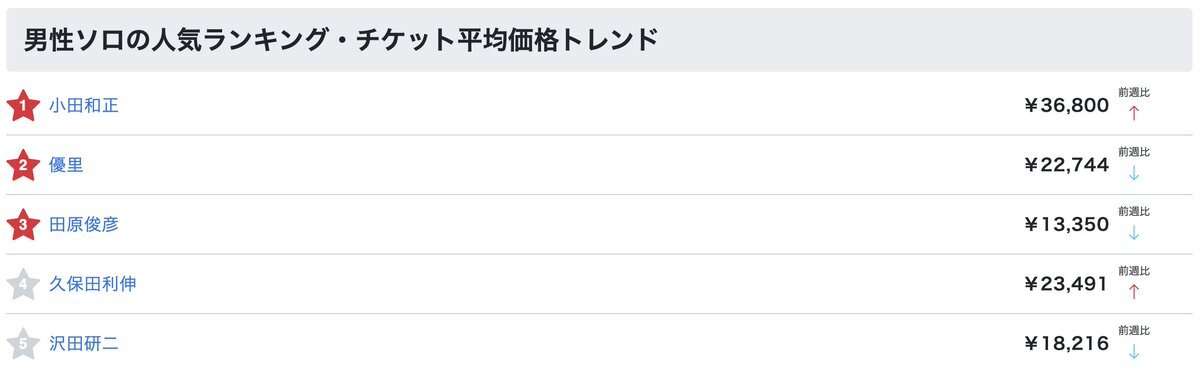The image size is (1200, 371).
Task: Click the gray rank 5 star badge
Action: (22, 343)
